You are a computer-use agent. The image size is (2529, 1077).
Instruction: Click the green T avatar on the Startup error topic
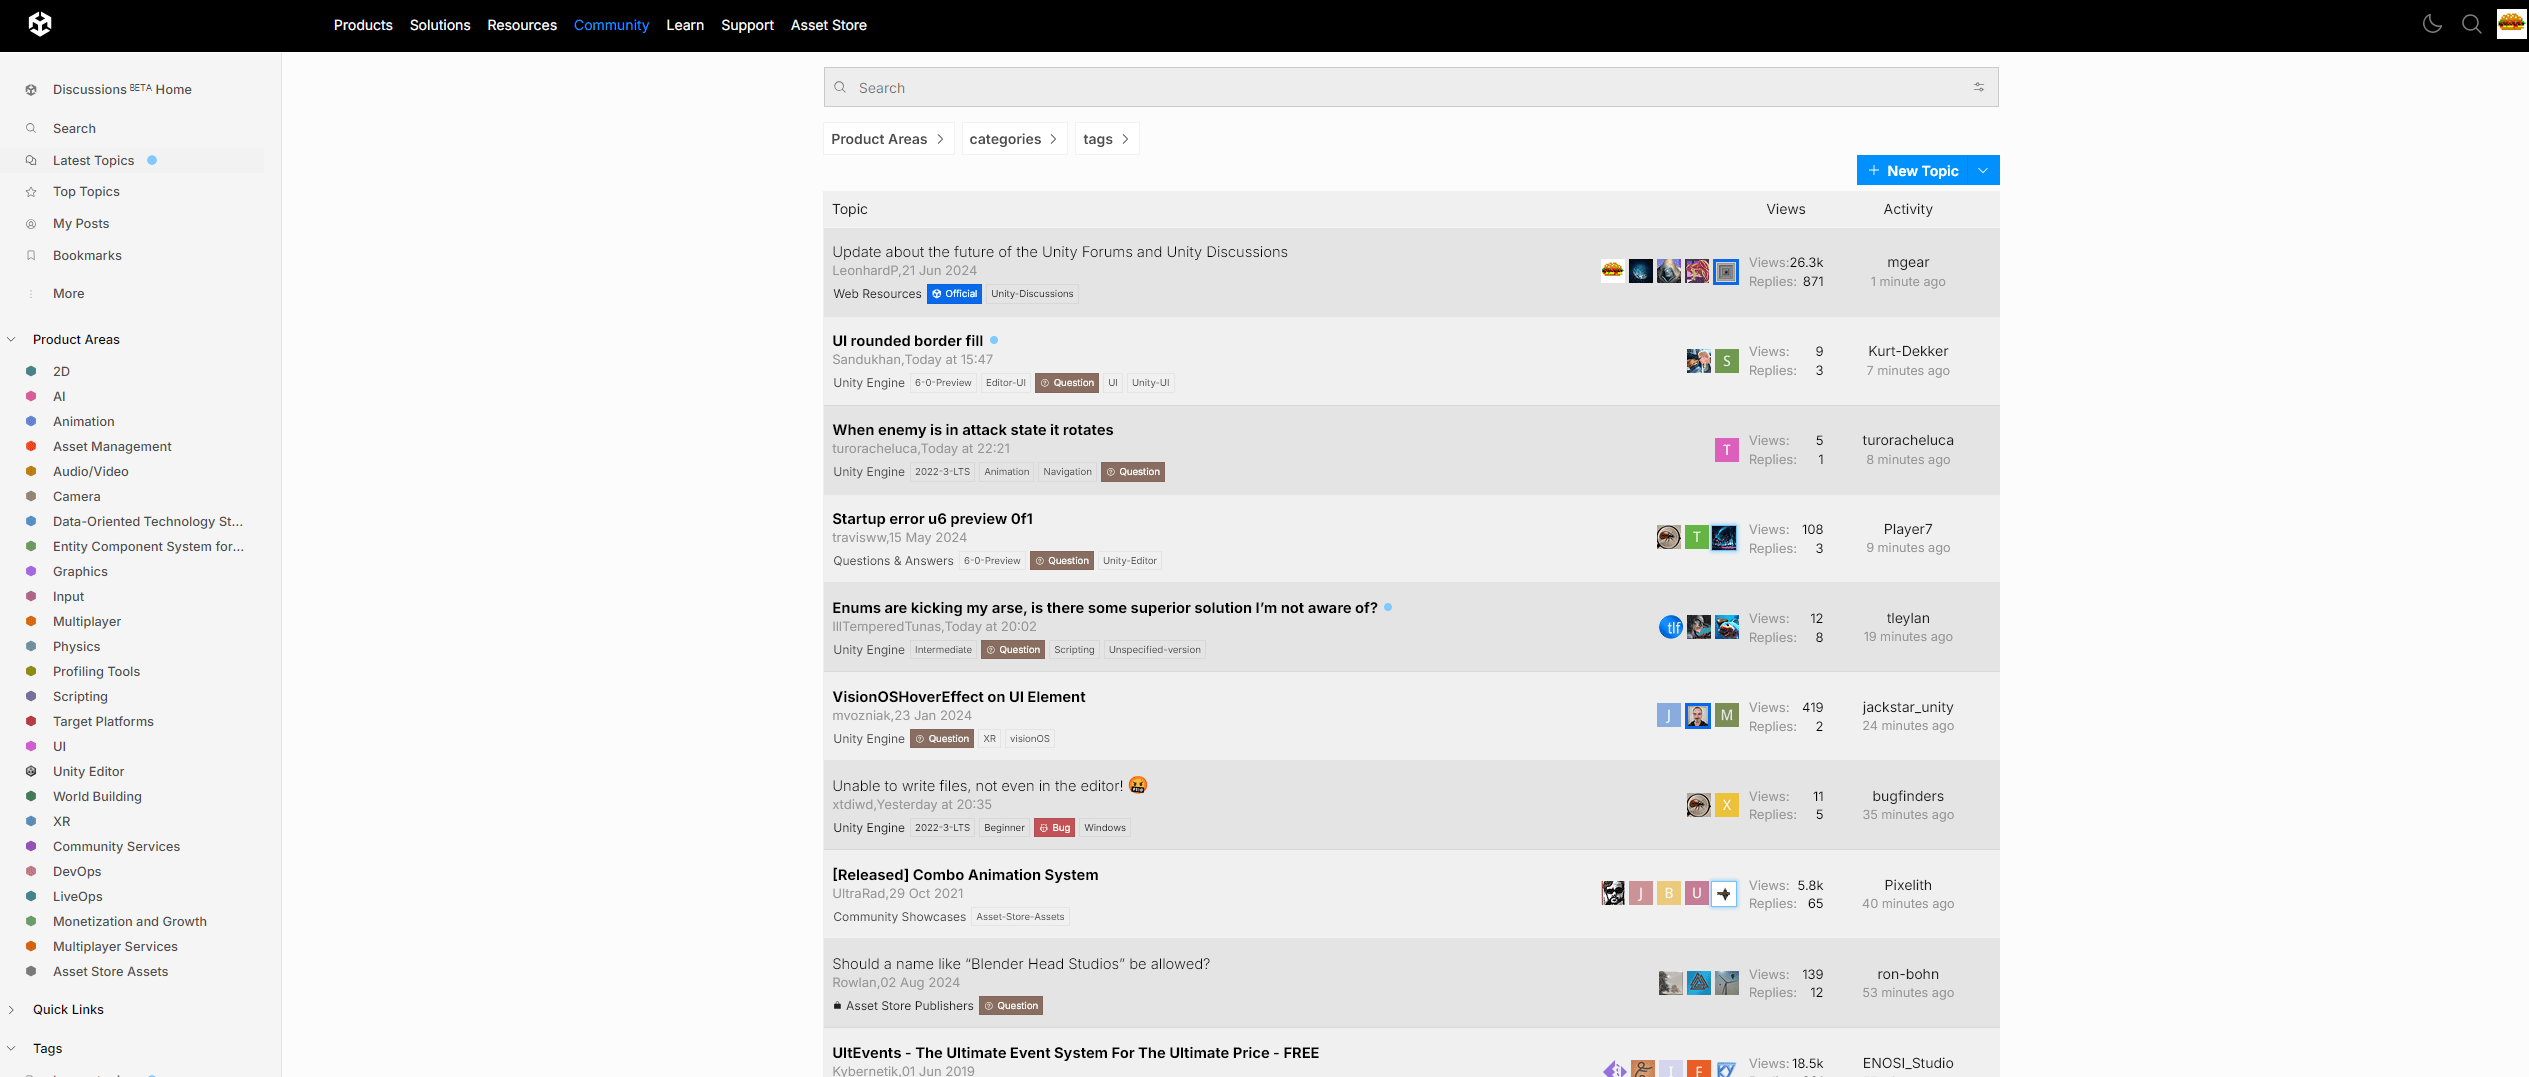pyautogui.click(x=1697, y=538)
